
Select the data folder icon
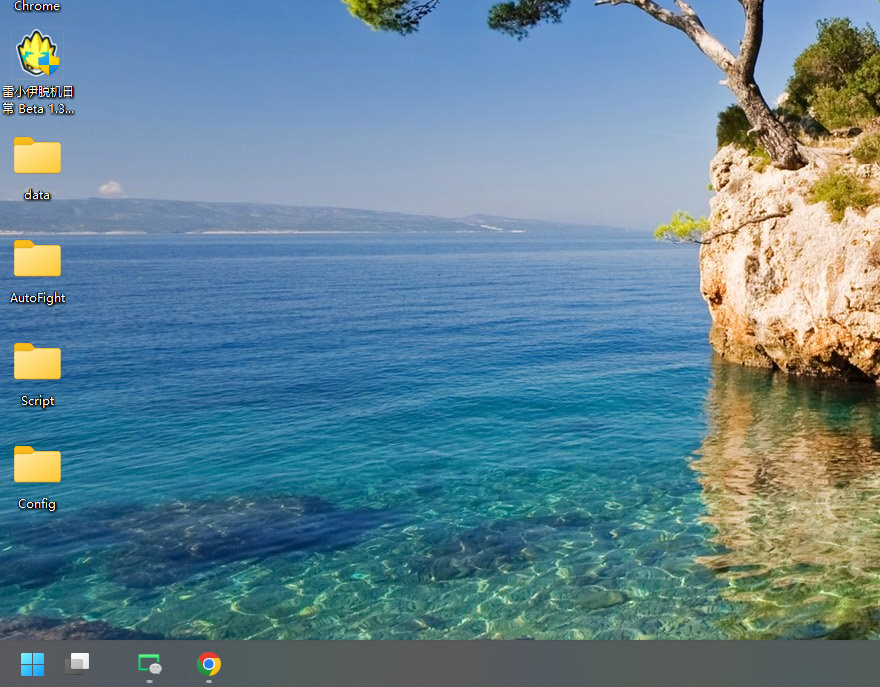tap(37, 156)
